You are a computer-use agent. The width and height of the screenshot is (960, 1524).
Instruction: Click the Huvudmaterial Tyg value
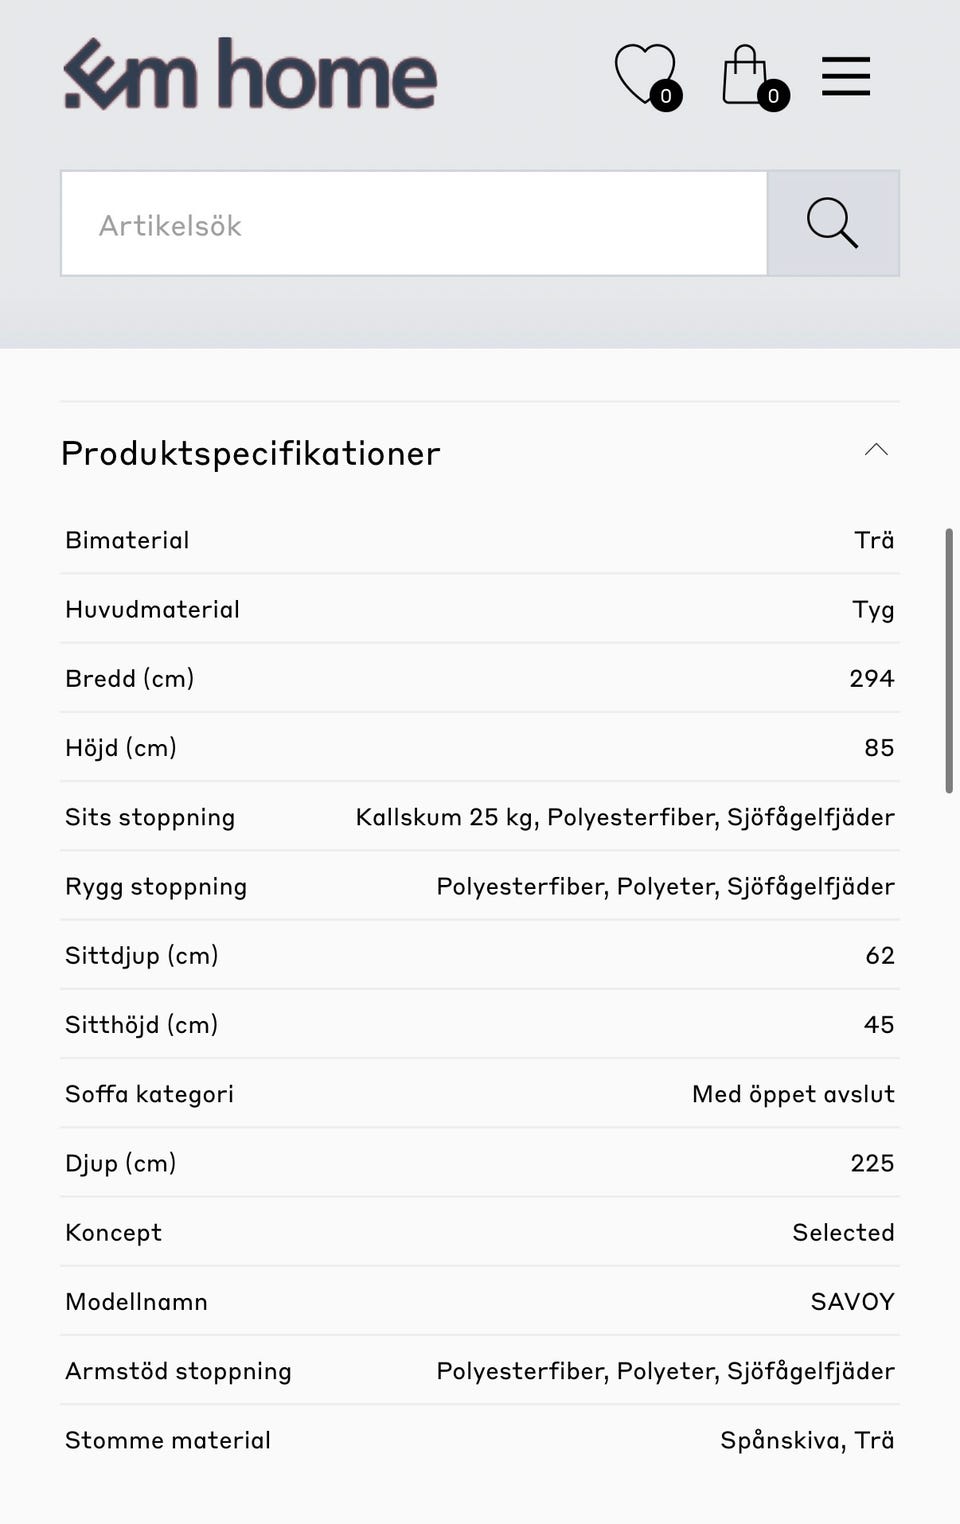[873, 610]
